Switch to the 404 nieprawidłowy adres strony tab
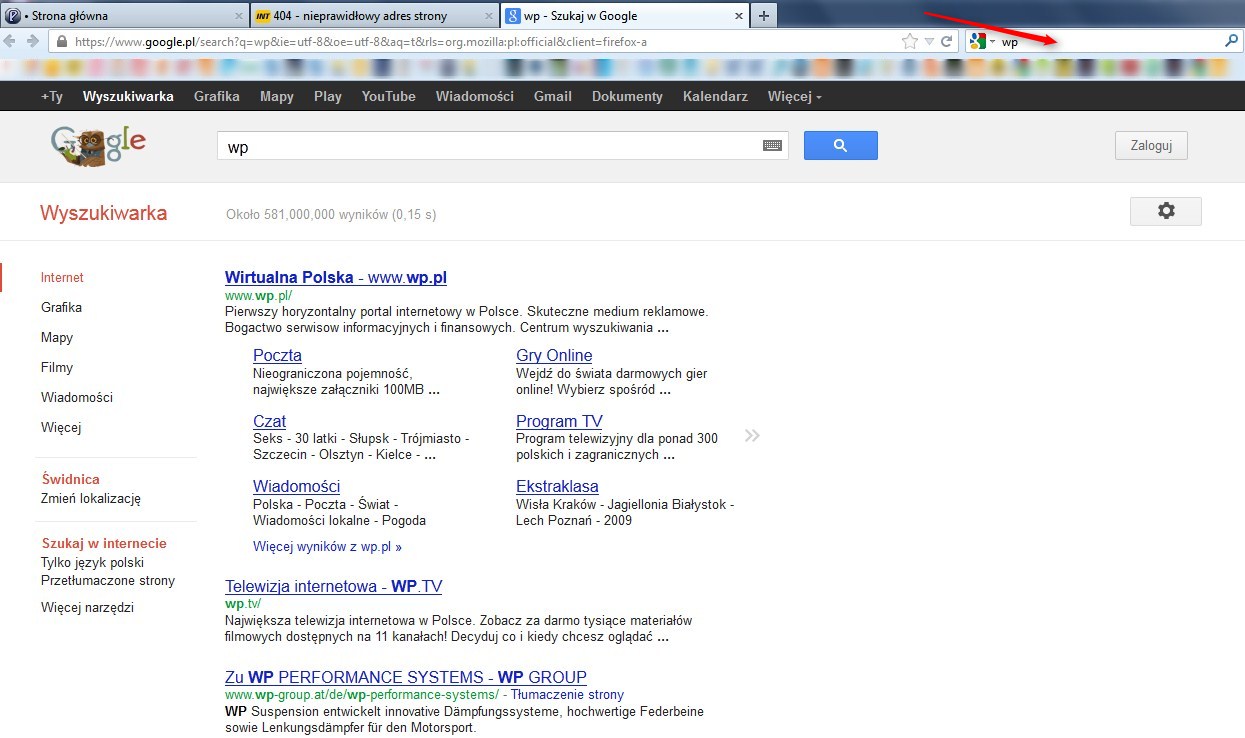This screenshot has height=738, width=1245. tap(374, 16)
